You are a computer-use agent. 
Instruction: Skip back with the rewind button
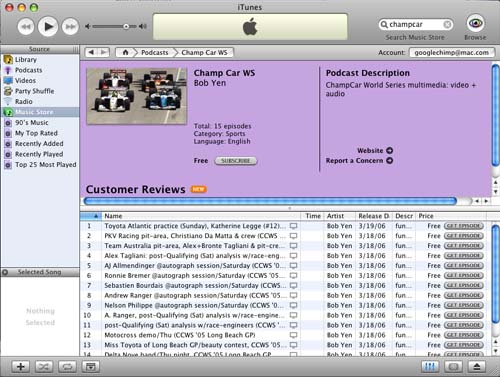[26, 27]
